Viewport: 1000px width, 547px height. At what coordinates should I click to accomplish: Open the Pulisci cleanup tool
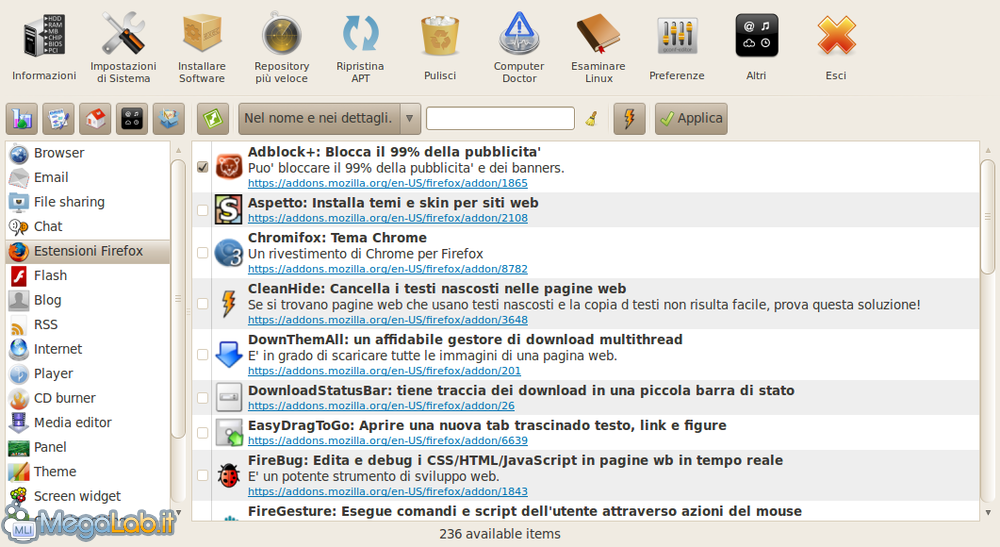[x=440, y=48]
